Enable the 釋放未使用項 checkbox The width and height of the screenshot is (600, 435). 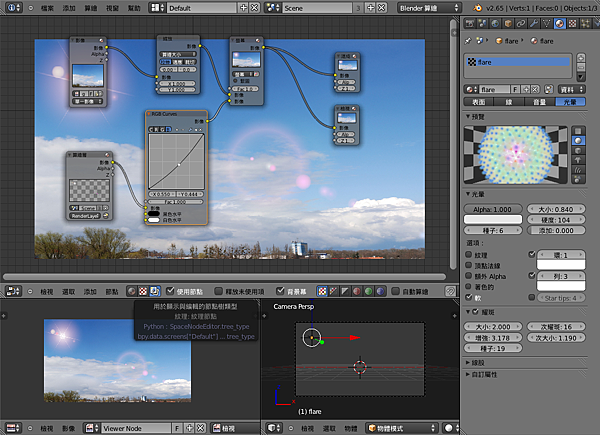(218, 291)
